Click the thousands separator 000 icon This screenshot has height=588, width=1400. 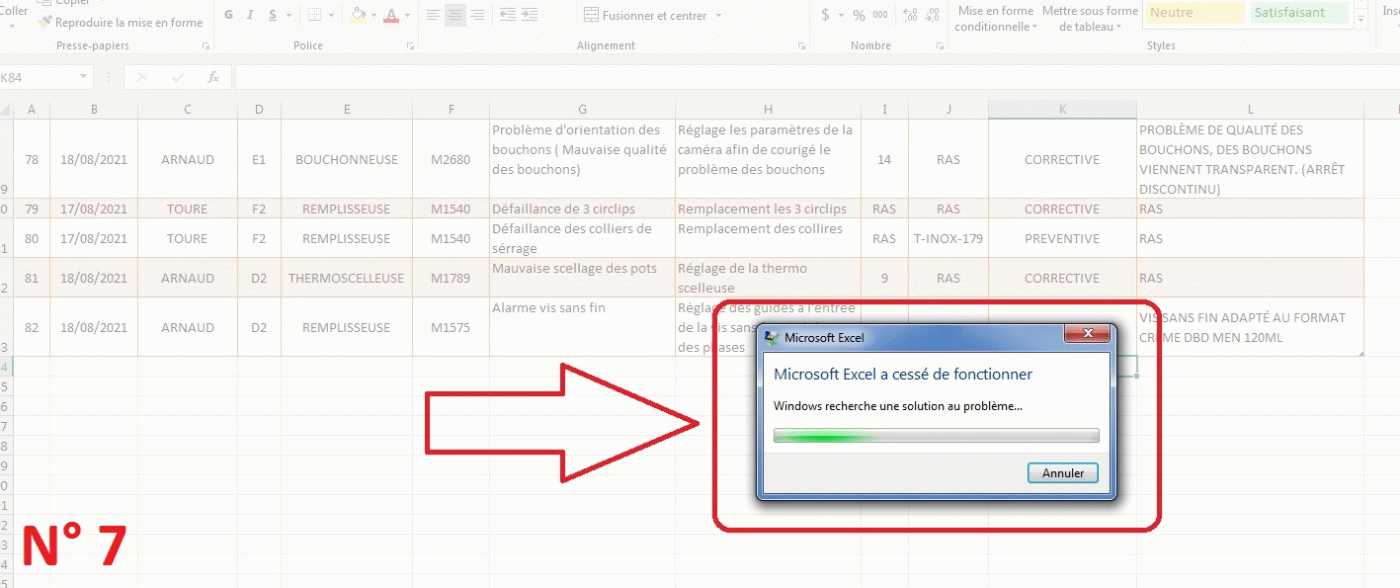pos(880,15)
